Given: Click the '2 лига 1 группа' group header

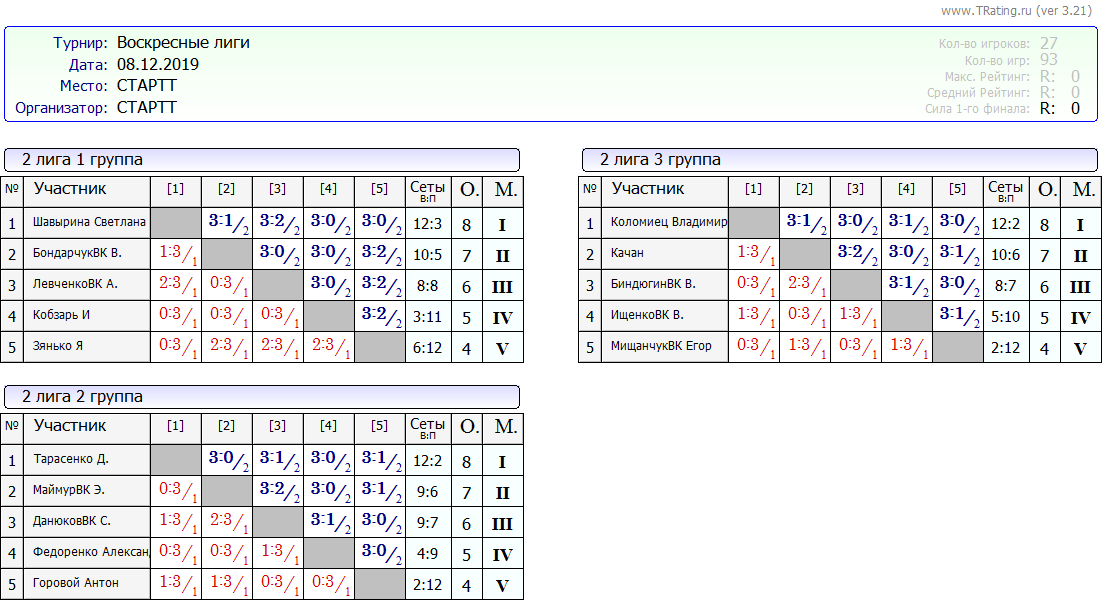Looking at the screenshot, I should (262, 160).
